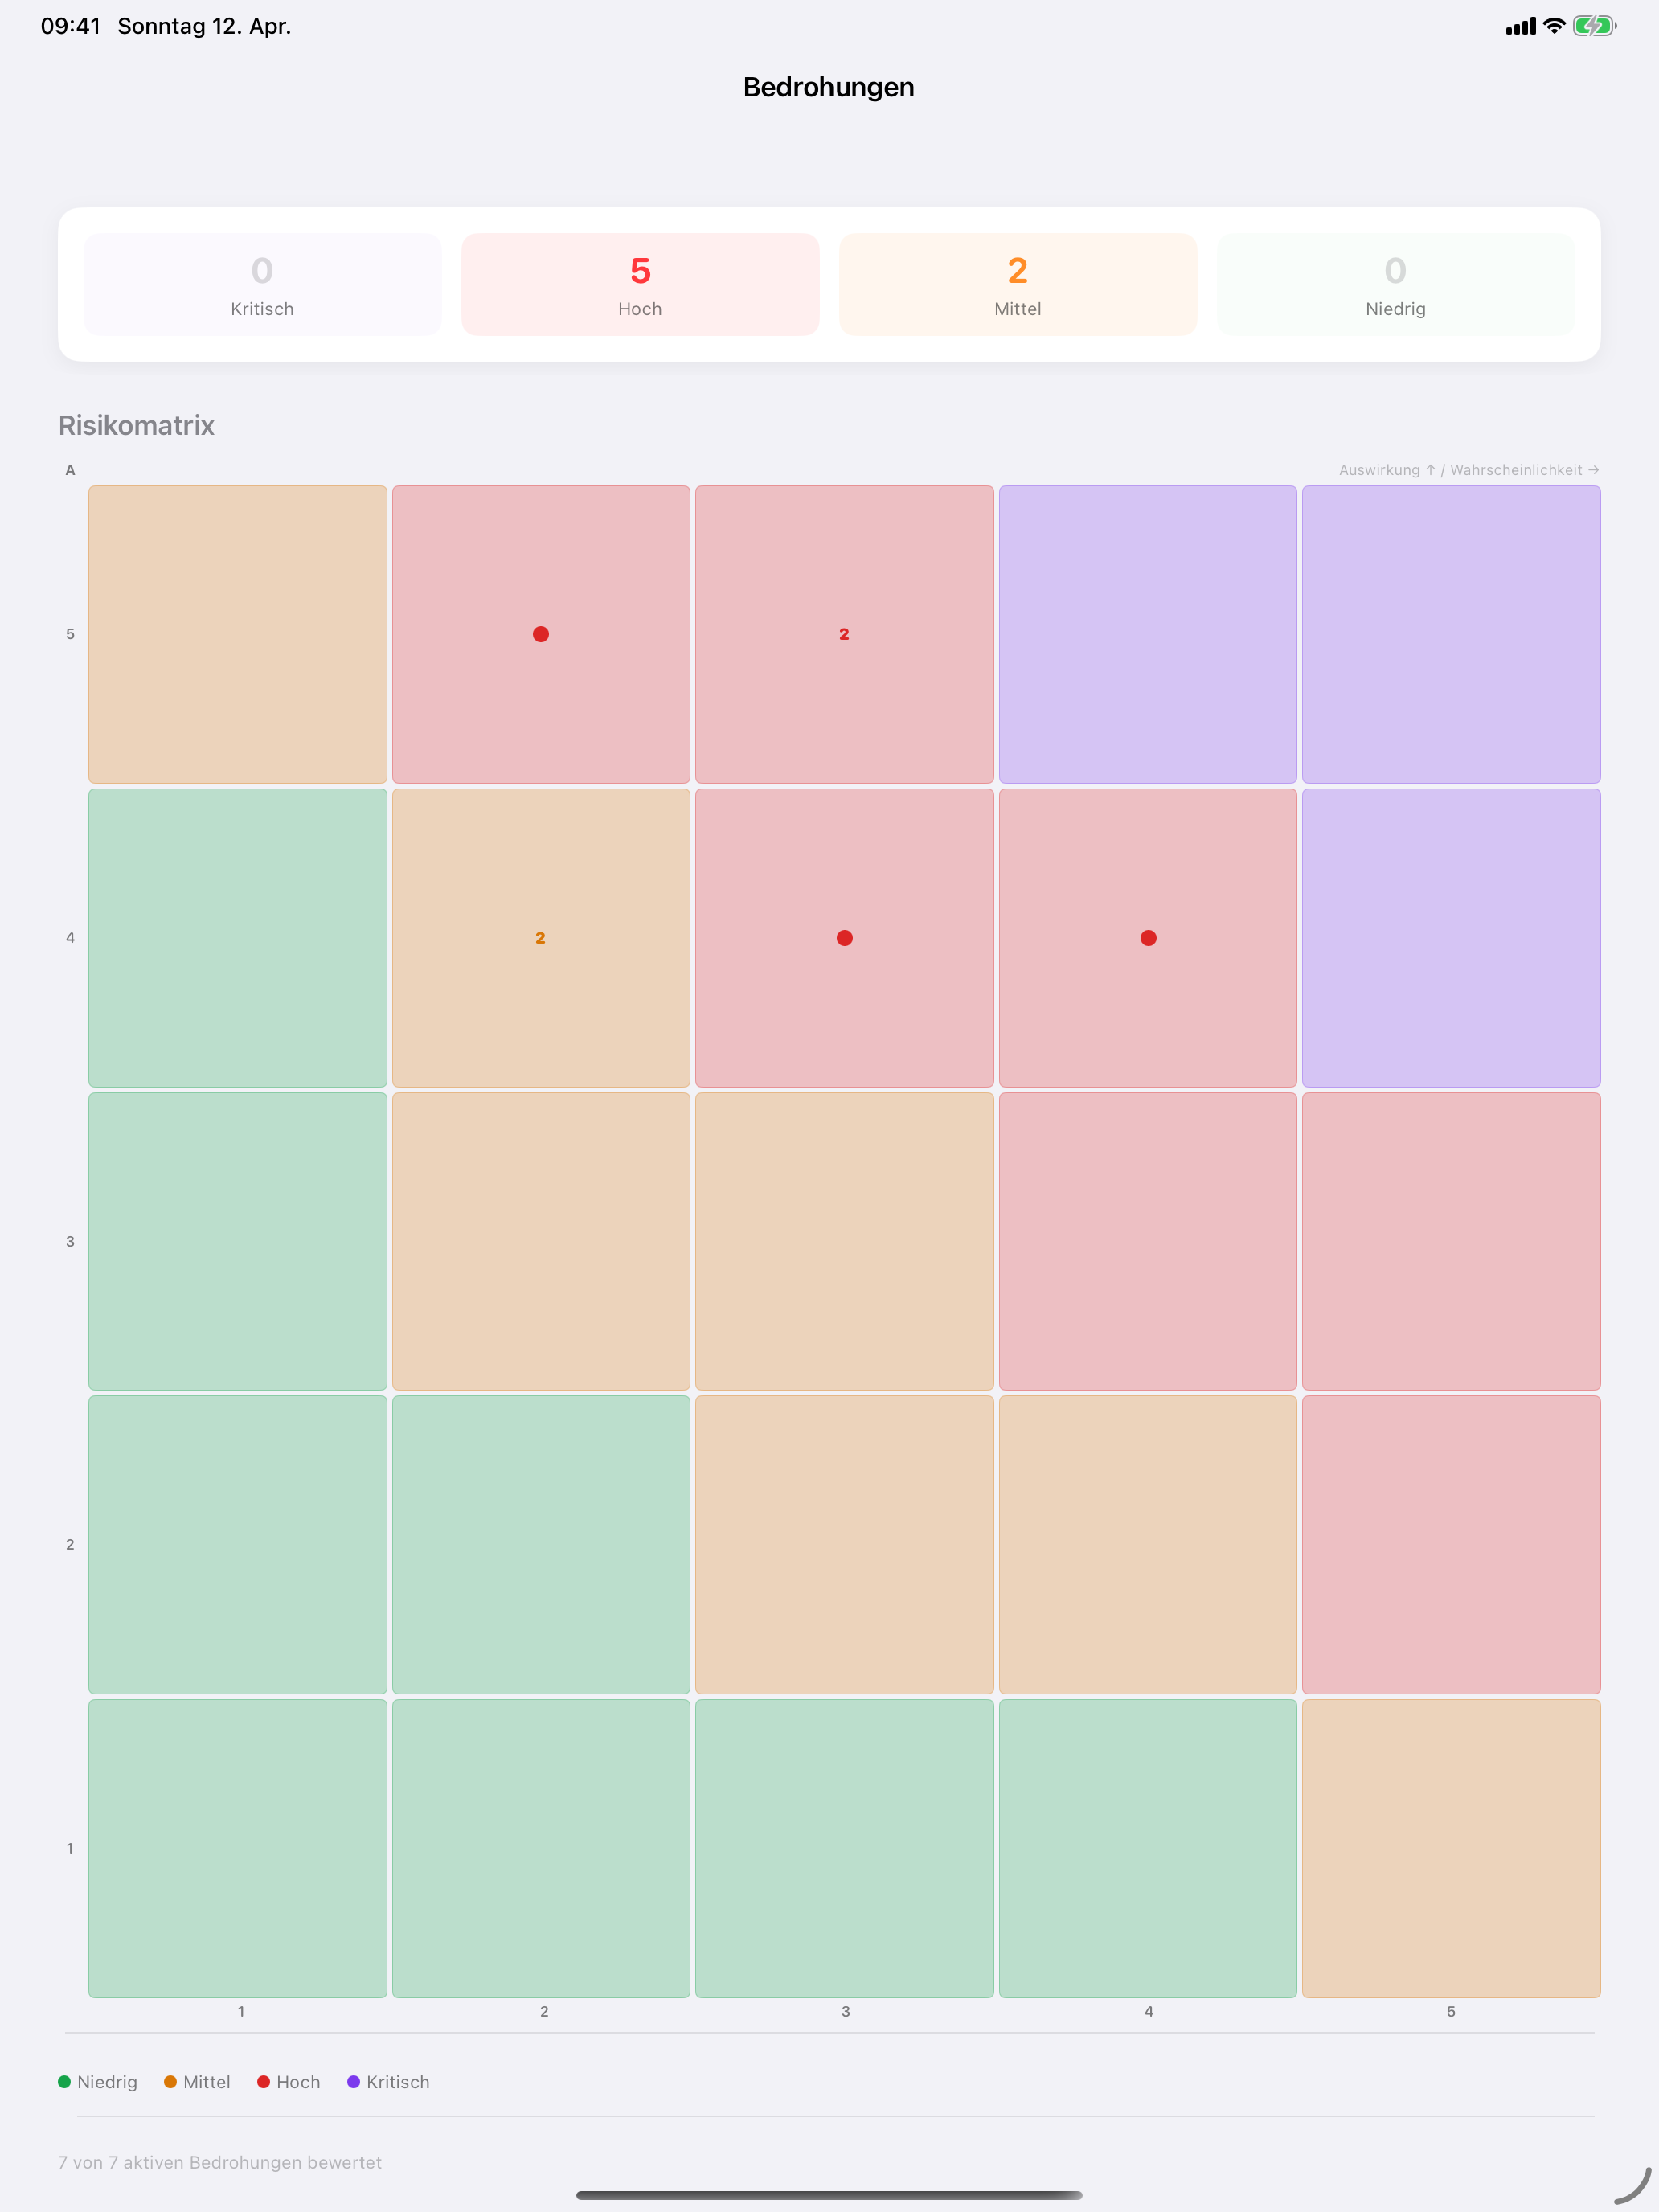Tap the home indicator bar

(829, 2195)
